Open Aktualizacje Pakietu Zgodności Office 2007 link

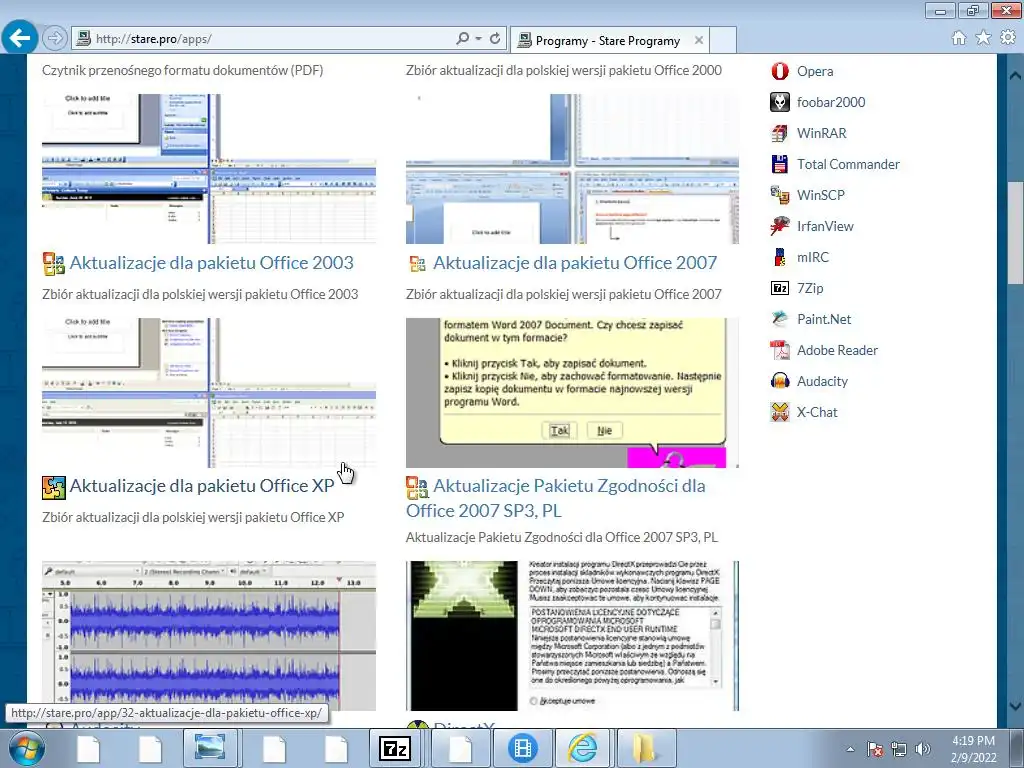pos(556,498)
